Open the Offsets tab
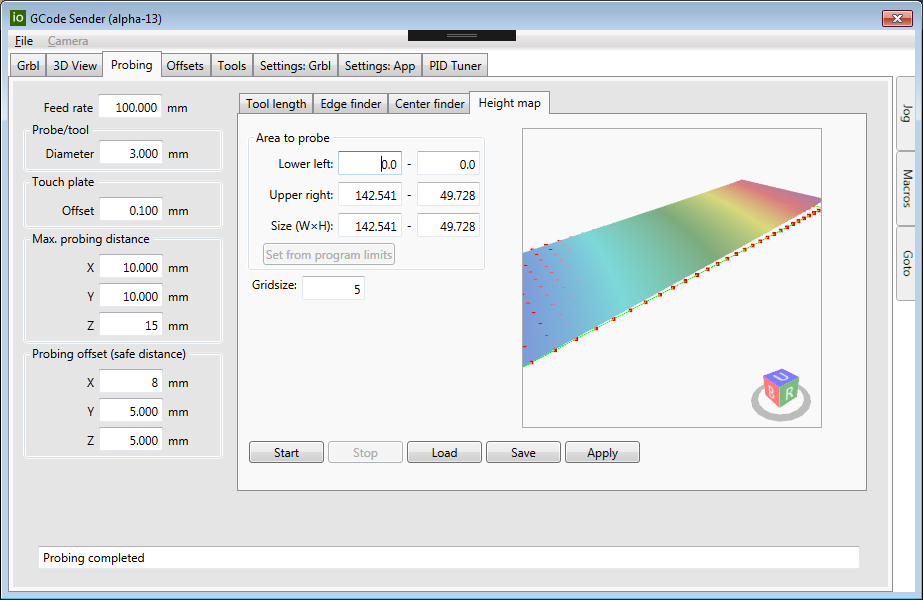Screen dimensions: 923x600 click(185, 66)
